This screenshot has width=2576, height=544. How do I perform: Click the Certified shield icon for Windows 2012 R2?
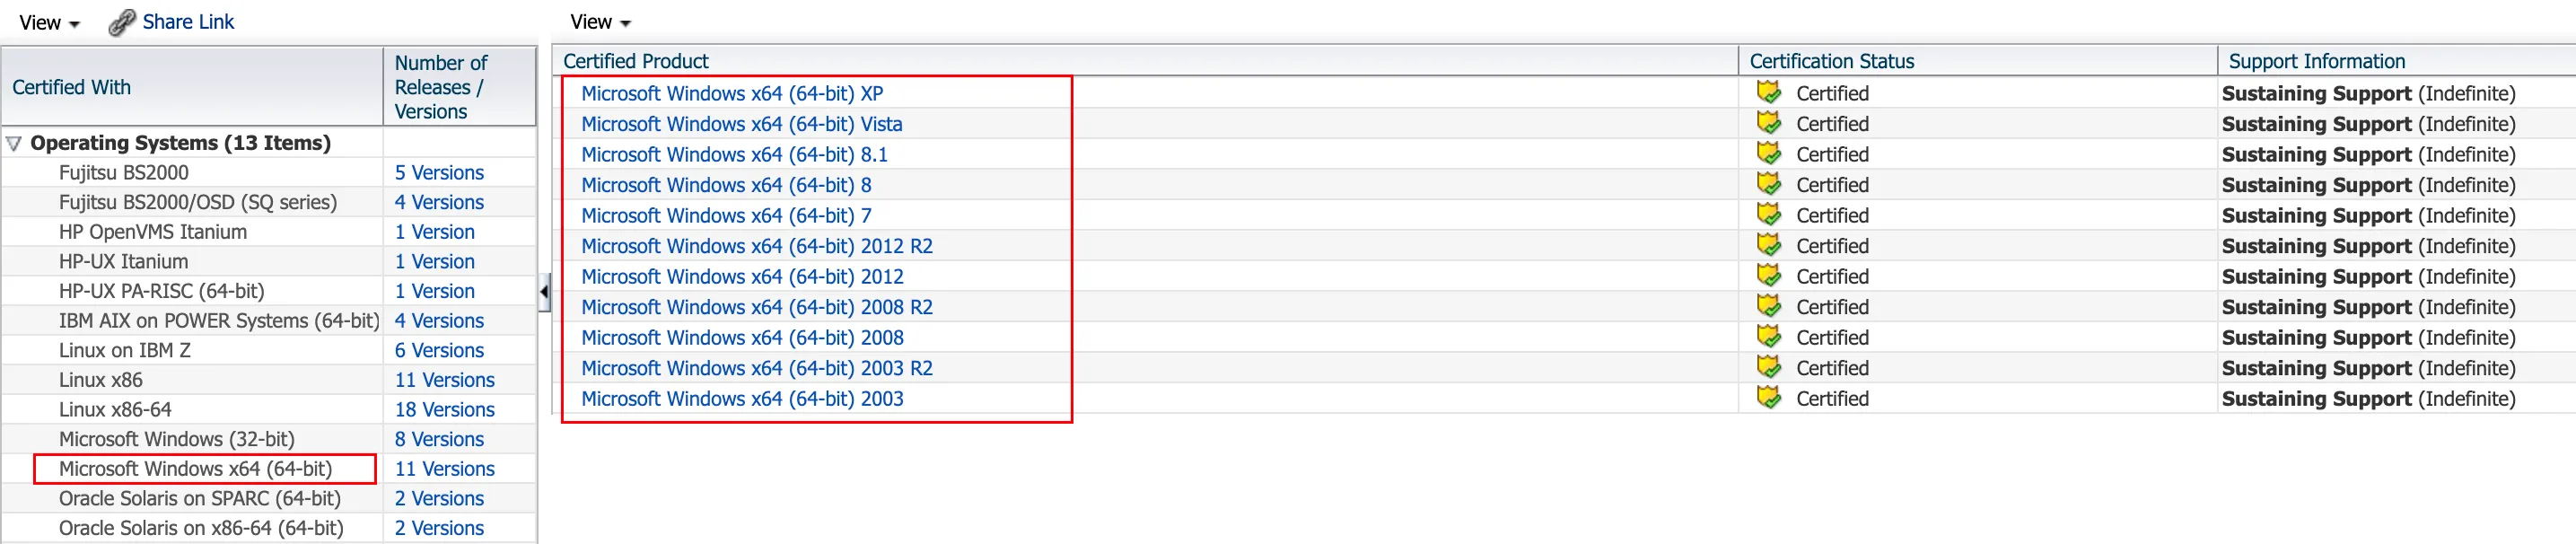1768,246
